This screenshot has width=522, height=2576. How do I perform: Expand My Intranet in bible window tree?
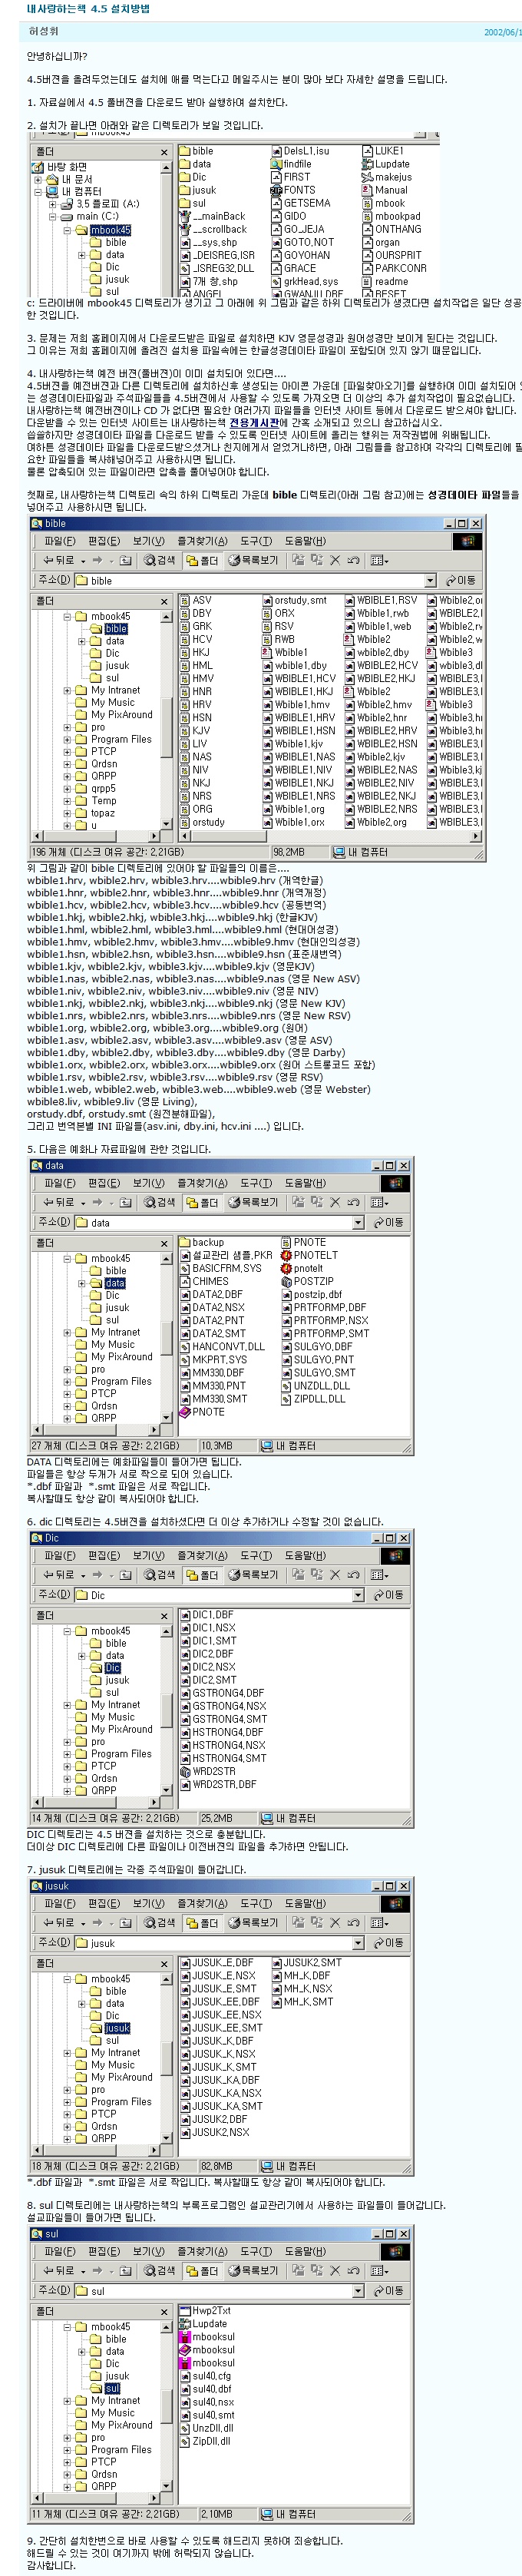coord(67,690)
